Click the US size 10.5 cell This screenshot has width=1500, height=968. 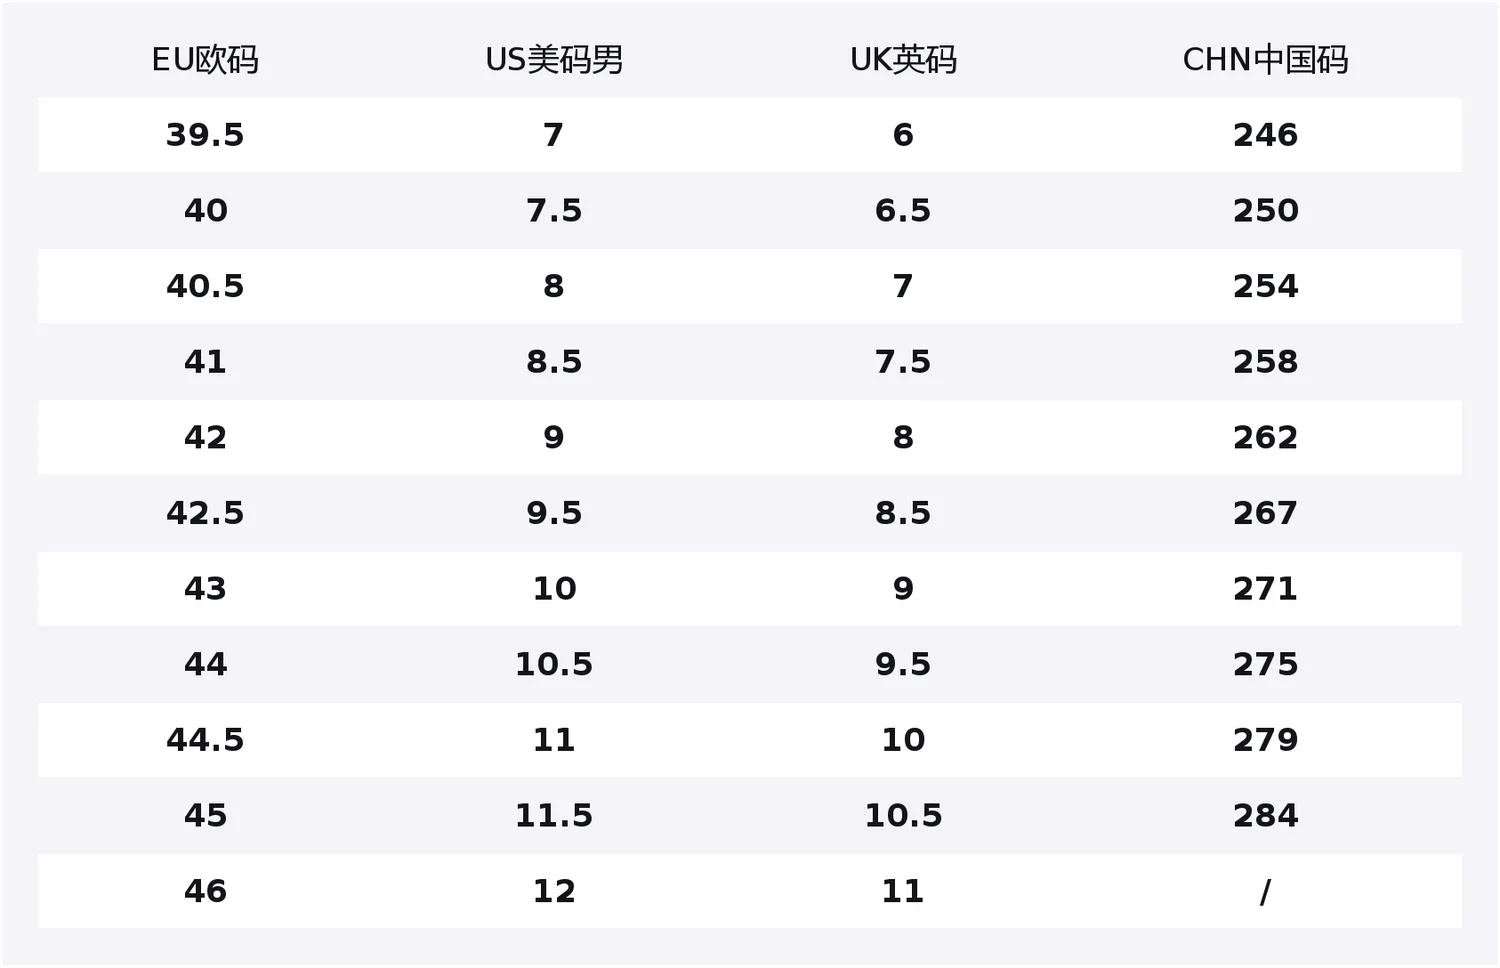(554, 664)
